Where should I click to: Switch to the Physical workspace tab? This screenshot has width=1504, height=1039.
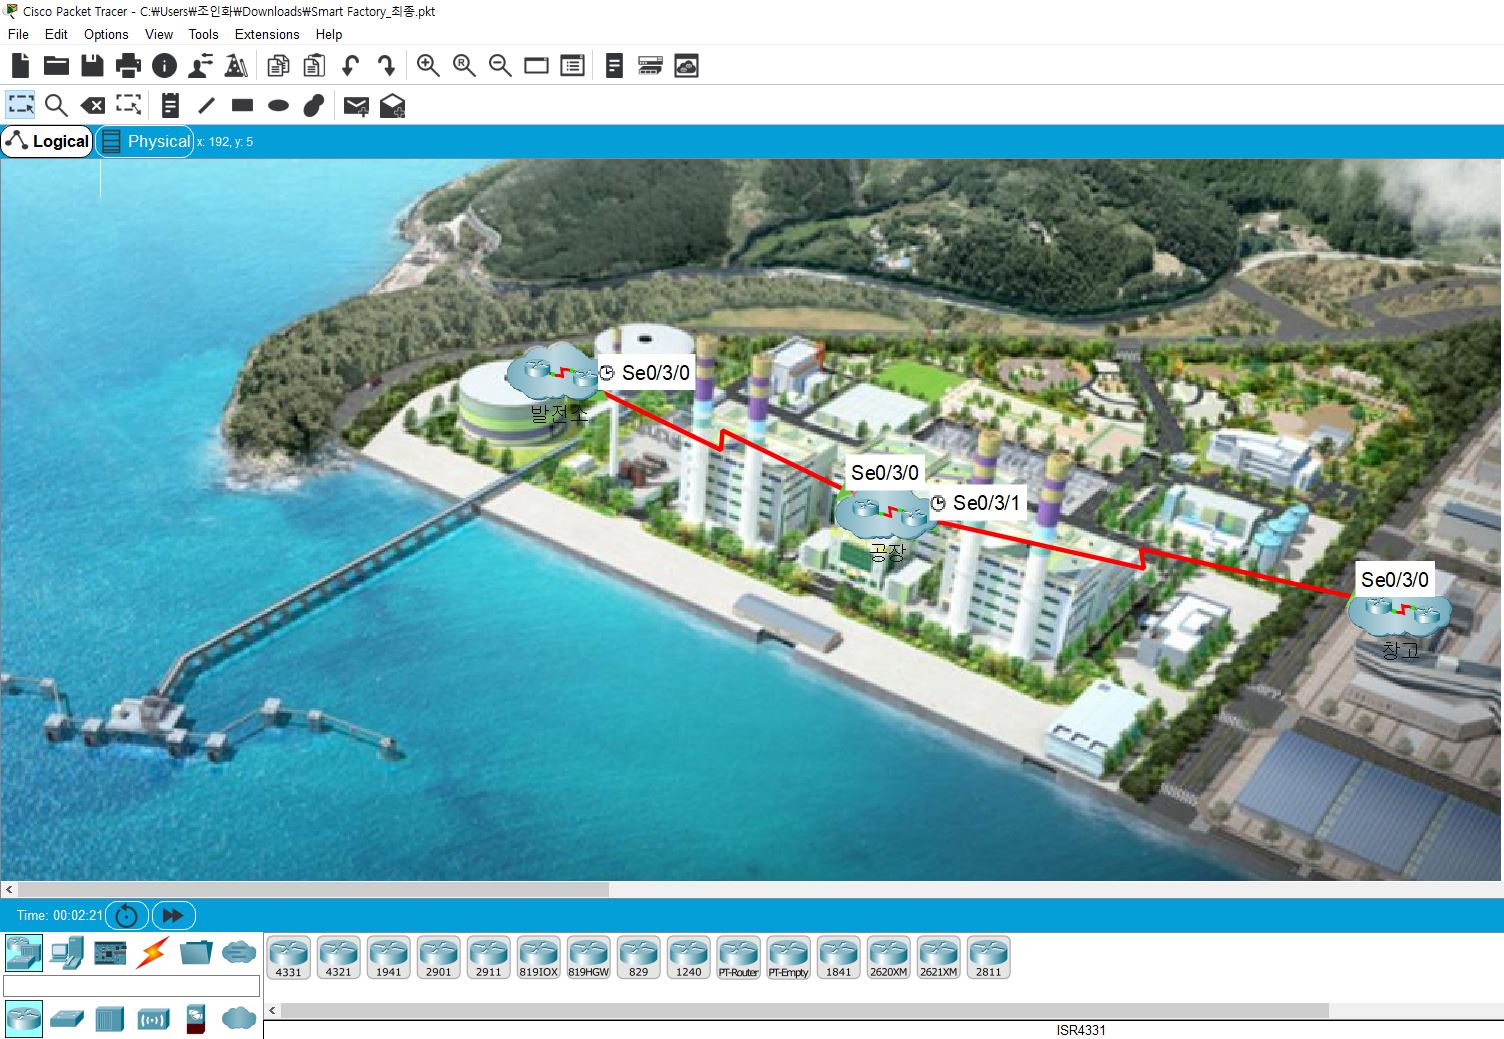point(145,141)
